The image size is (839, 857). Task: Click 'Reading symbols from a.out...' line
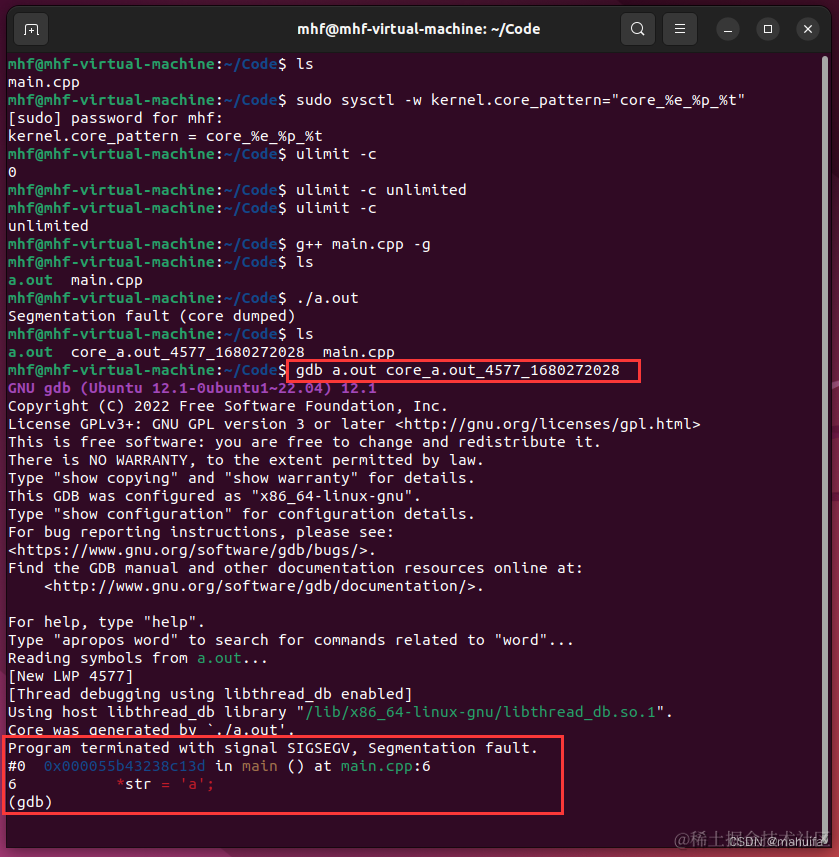click(x=138, y=658)
